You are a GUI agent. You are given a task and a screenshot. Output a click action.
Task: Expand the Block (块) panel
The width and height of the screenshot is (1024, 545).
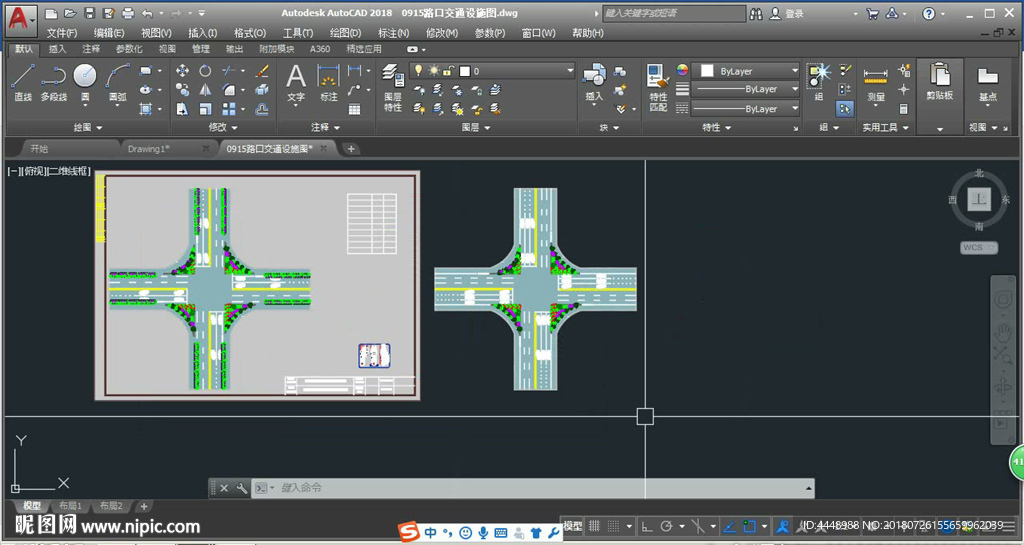pos(609,127)
